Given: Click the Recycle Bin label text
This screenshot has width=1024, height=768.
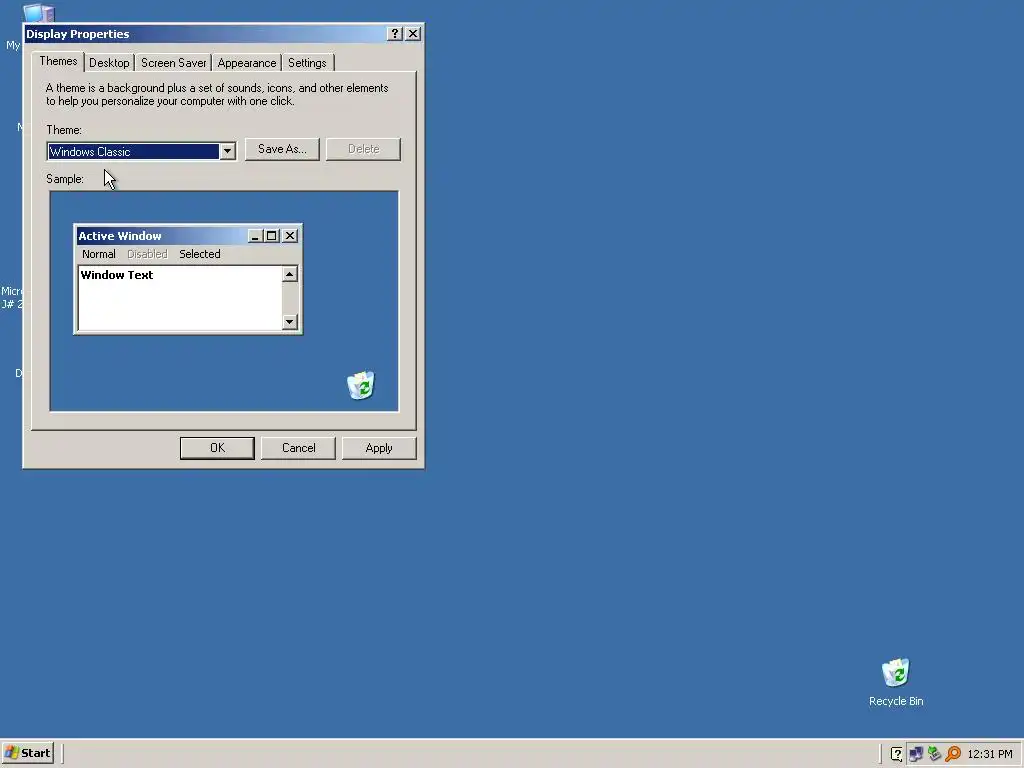Looking at the screenshot, I should point(896,701).
